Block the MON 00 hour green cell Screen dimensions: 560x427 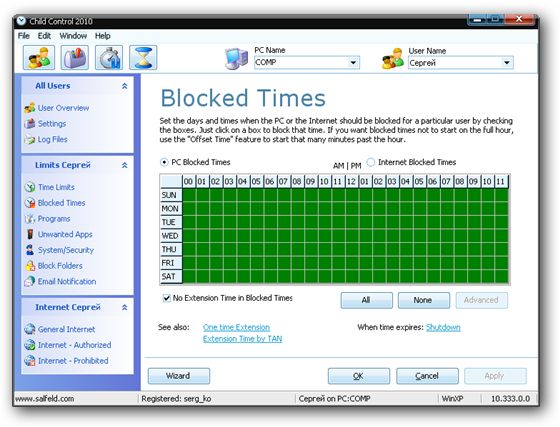click(x=189, y=209)
